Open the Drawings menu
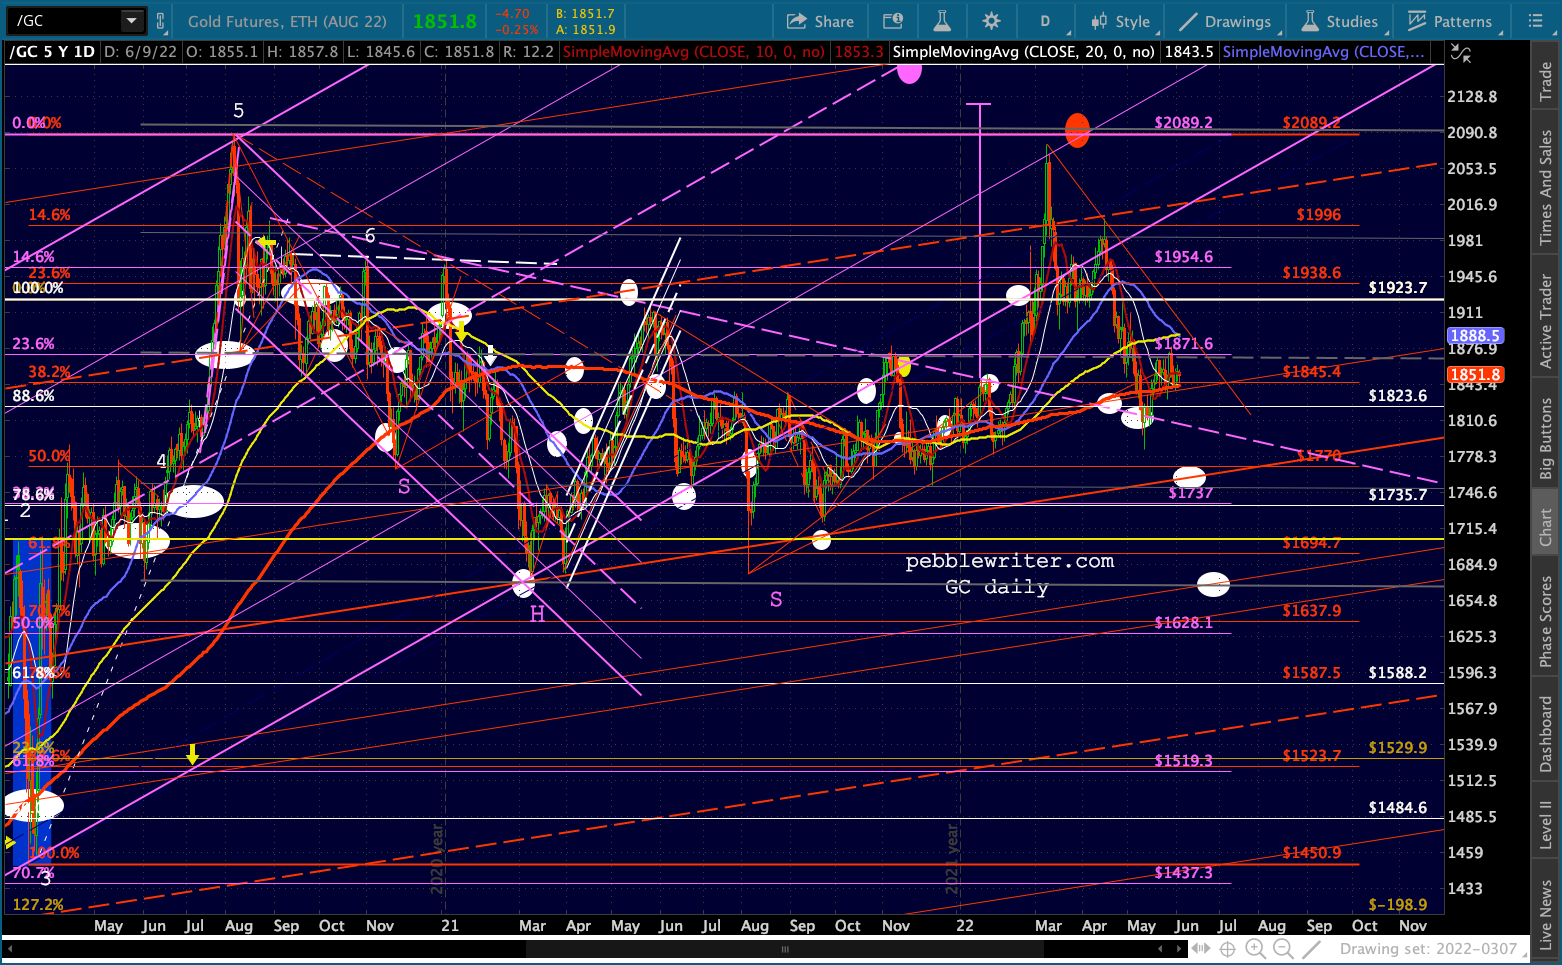 pos(1225,21)
